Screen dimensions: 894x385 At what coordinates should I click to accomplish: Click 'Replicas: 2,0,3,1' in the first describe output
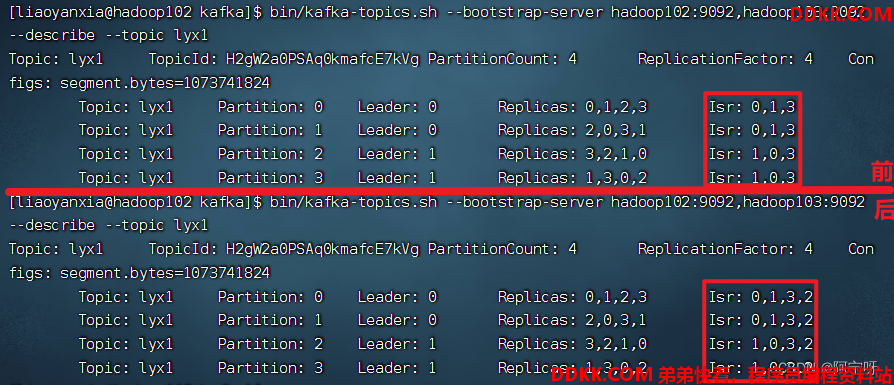(572, 130)
